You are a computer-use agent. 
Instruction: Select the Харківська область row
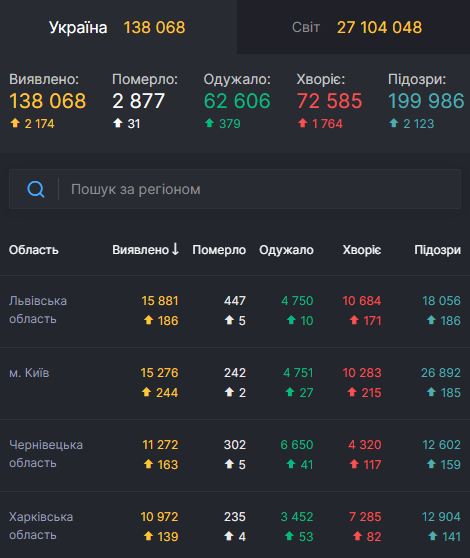pos(235,525)
